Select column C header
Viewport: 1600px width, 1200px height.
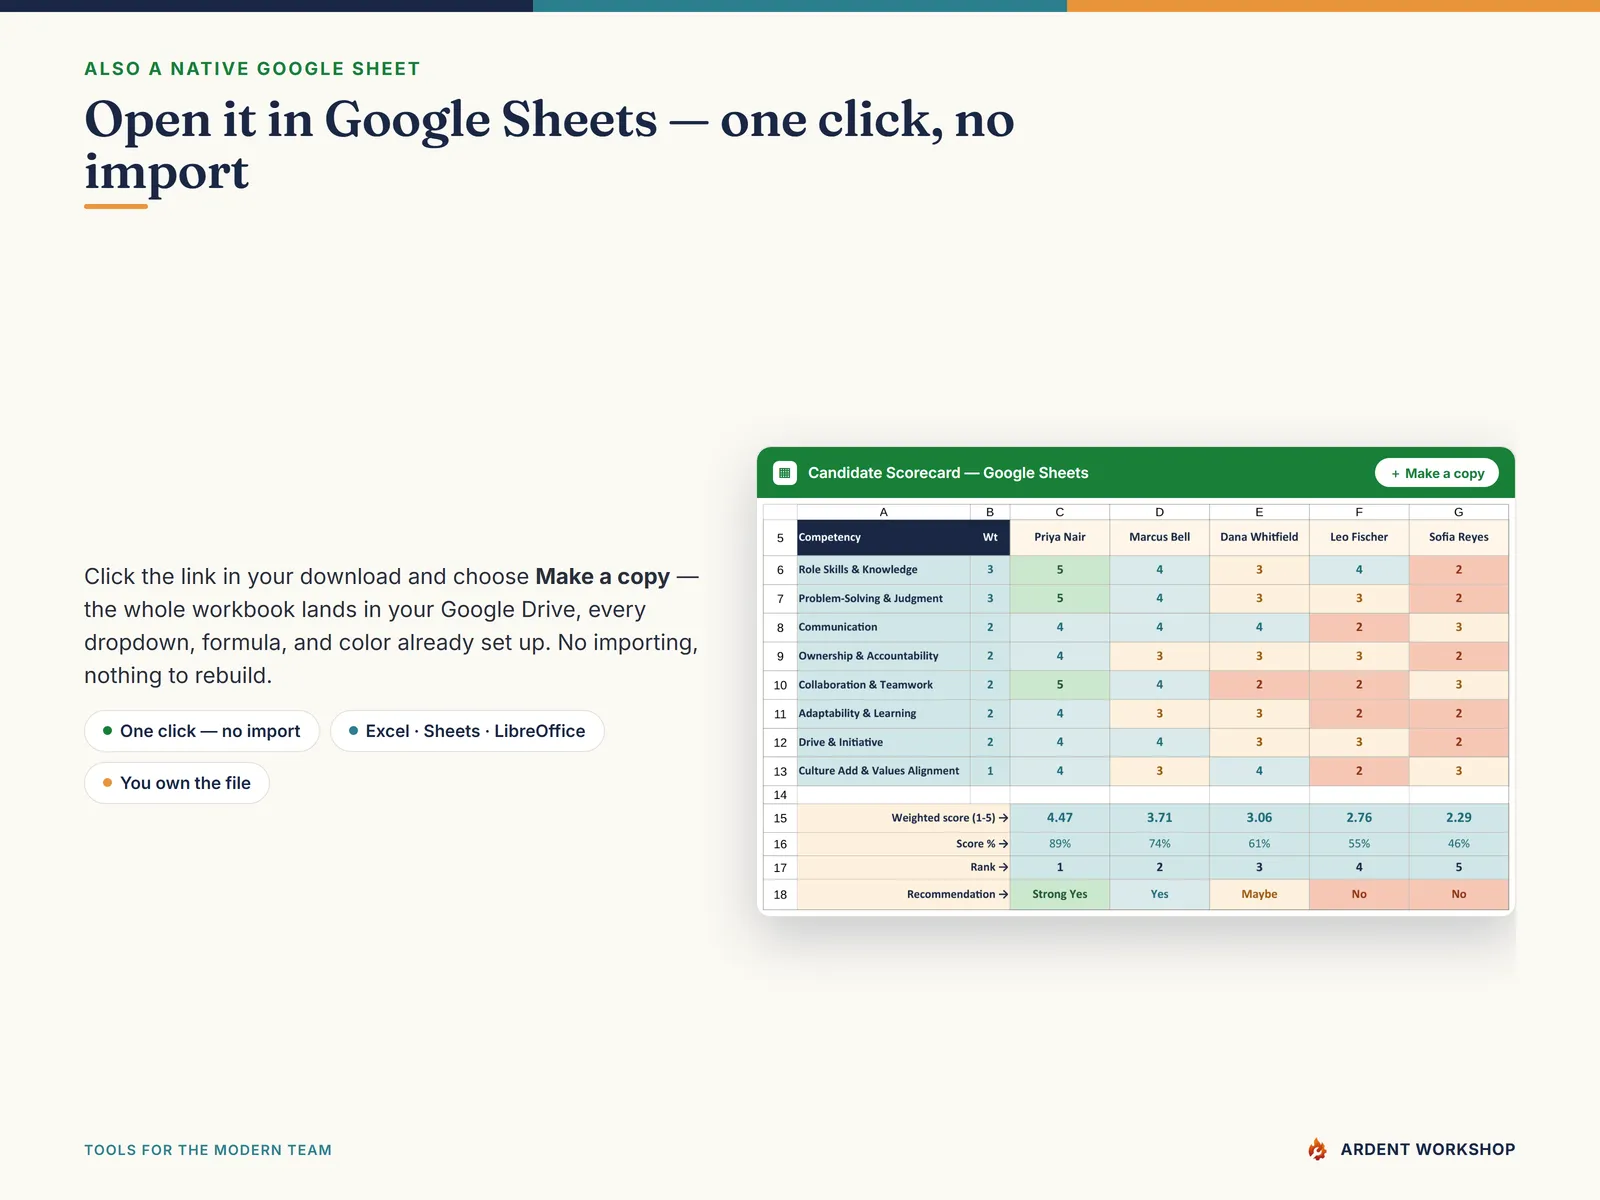[x=1060, y=512]
